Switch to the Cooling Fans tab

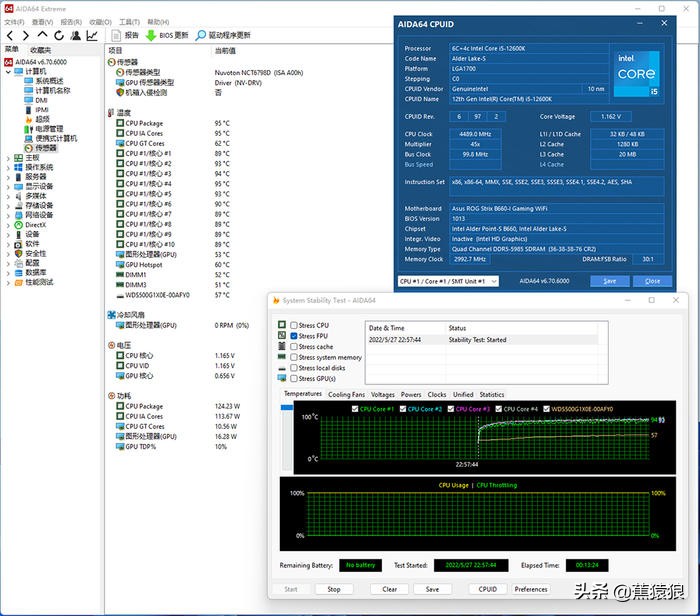pos(346,395)
